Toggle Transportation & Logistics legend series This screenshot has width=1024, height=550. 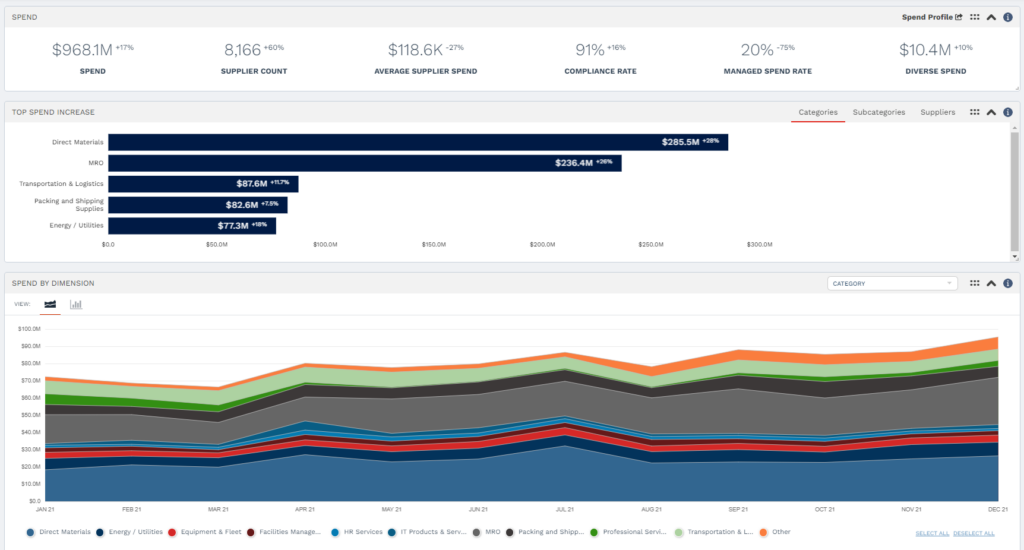point(714,532)
